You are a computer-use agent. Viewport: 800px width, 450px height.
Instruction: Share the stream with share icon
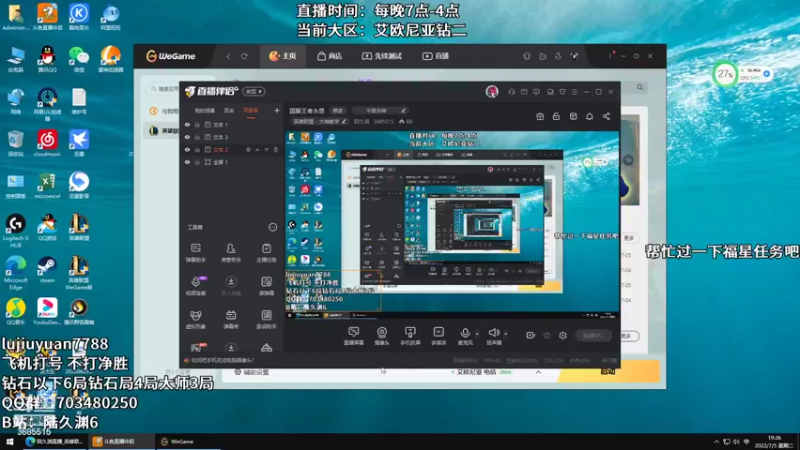[606, 116]
